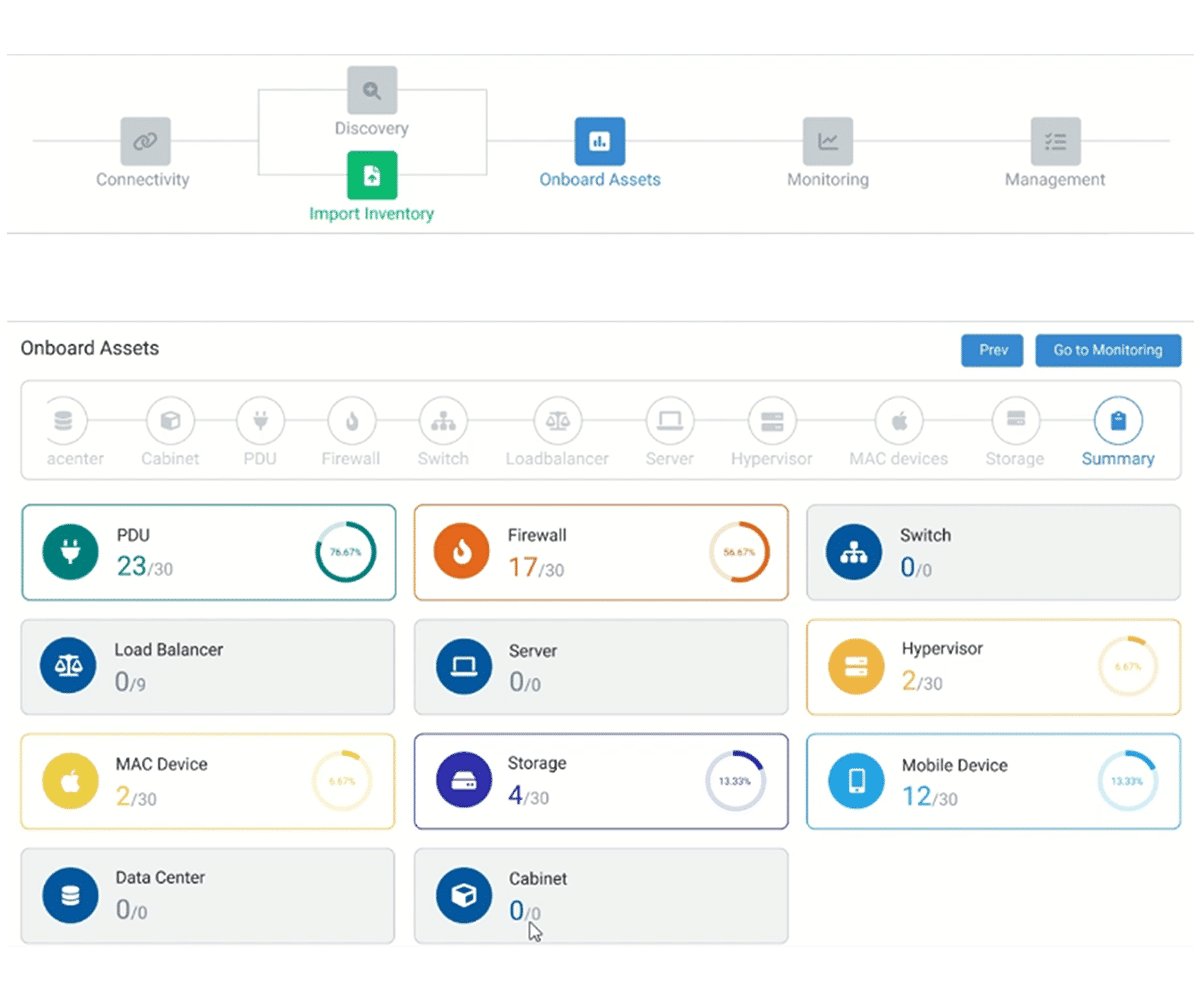Open the Monitoring chart step icon
This screenshot has height=1000, width=1200.
[827, 142]
